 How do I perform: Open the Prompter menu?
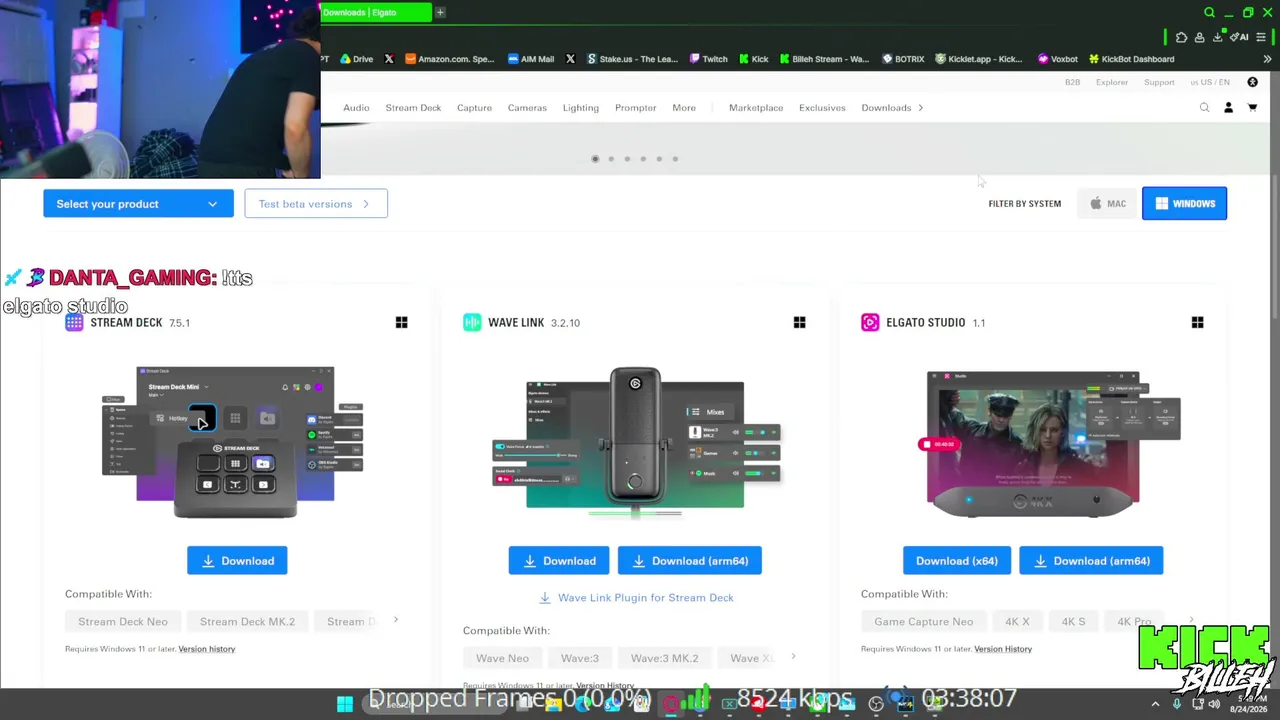pyautogui.click(x=636, y=108)
